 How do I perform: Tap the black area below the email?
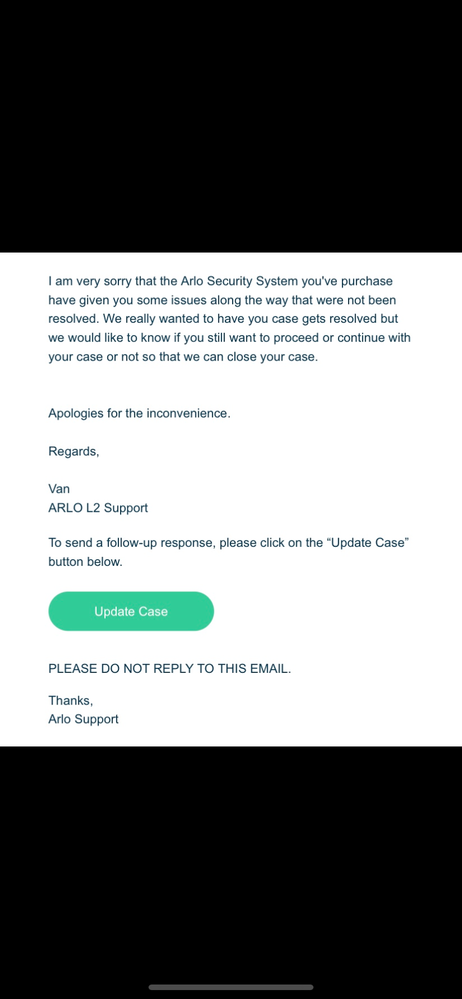tap(231, 860)
